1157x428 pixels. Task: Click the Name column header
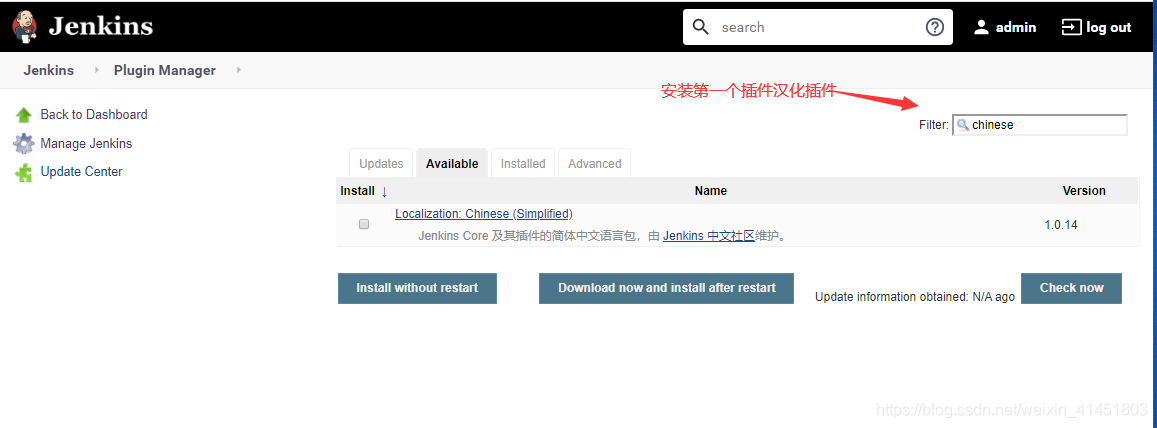pyautogui.click(x=711, y=190)
